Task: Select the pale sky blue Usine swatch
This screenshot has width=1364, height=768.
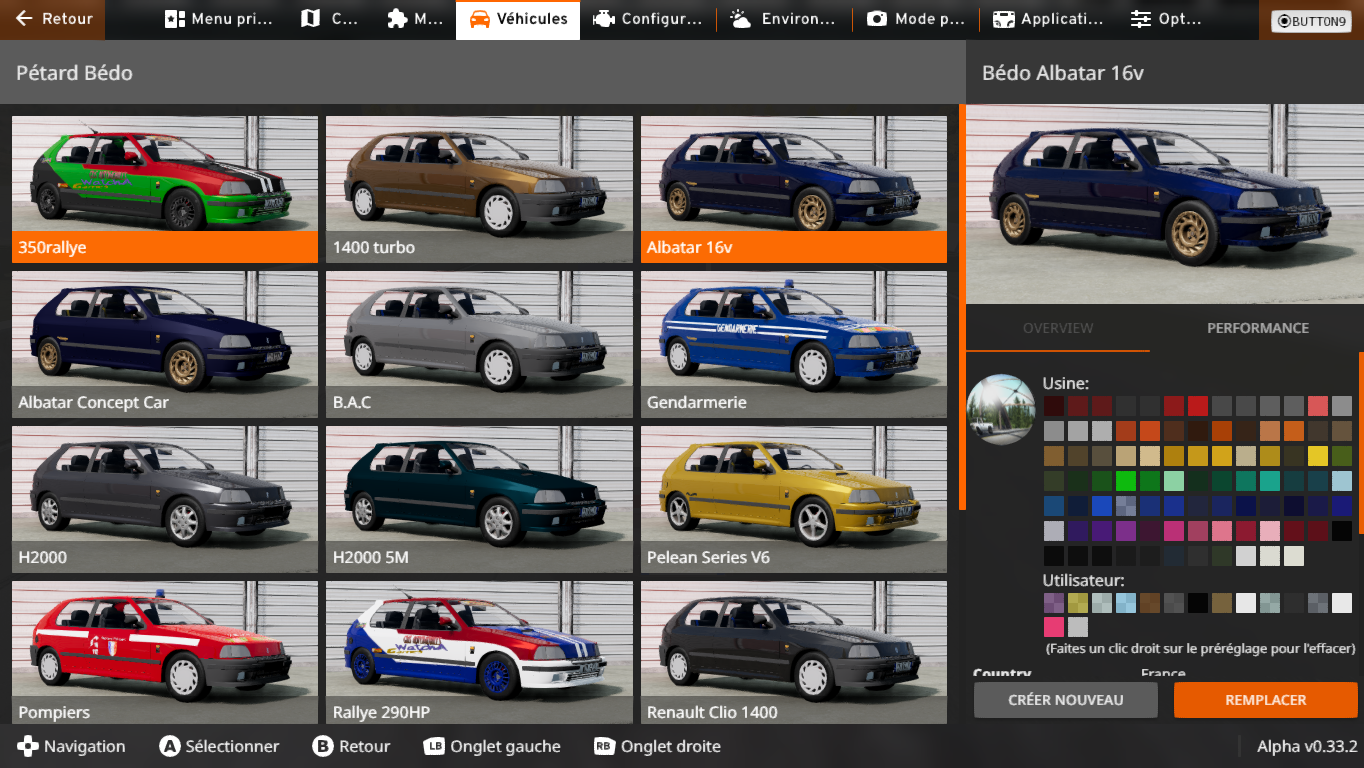Action: click(1342, 481)
